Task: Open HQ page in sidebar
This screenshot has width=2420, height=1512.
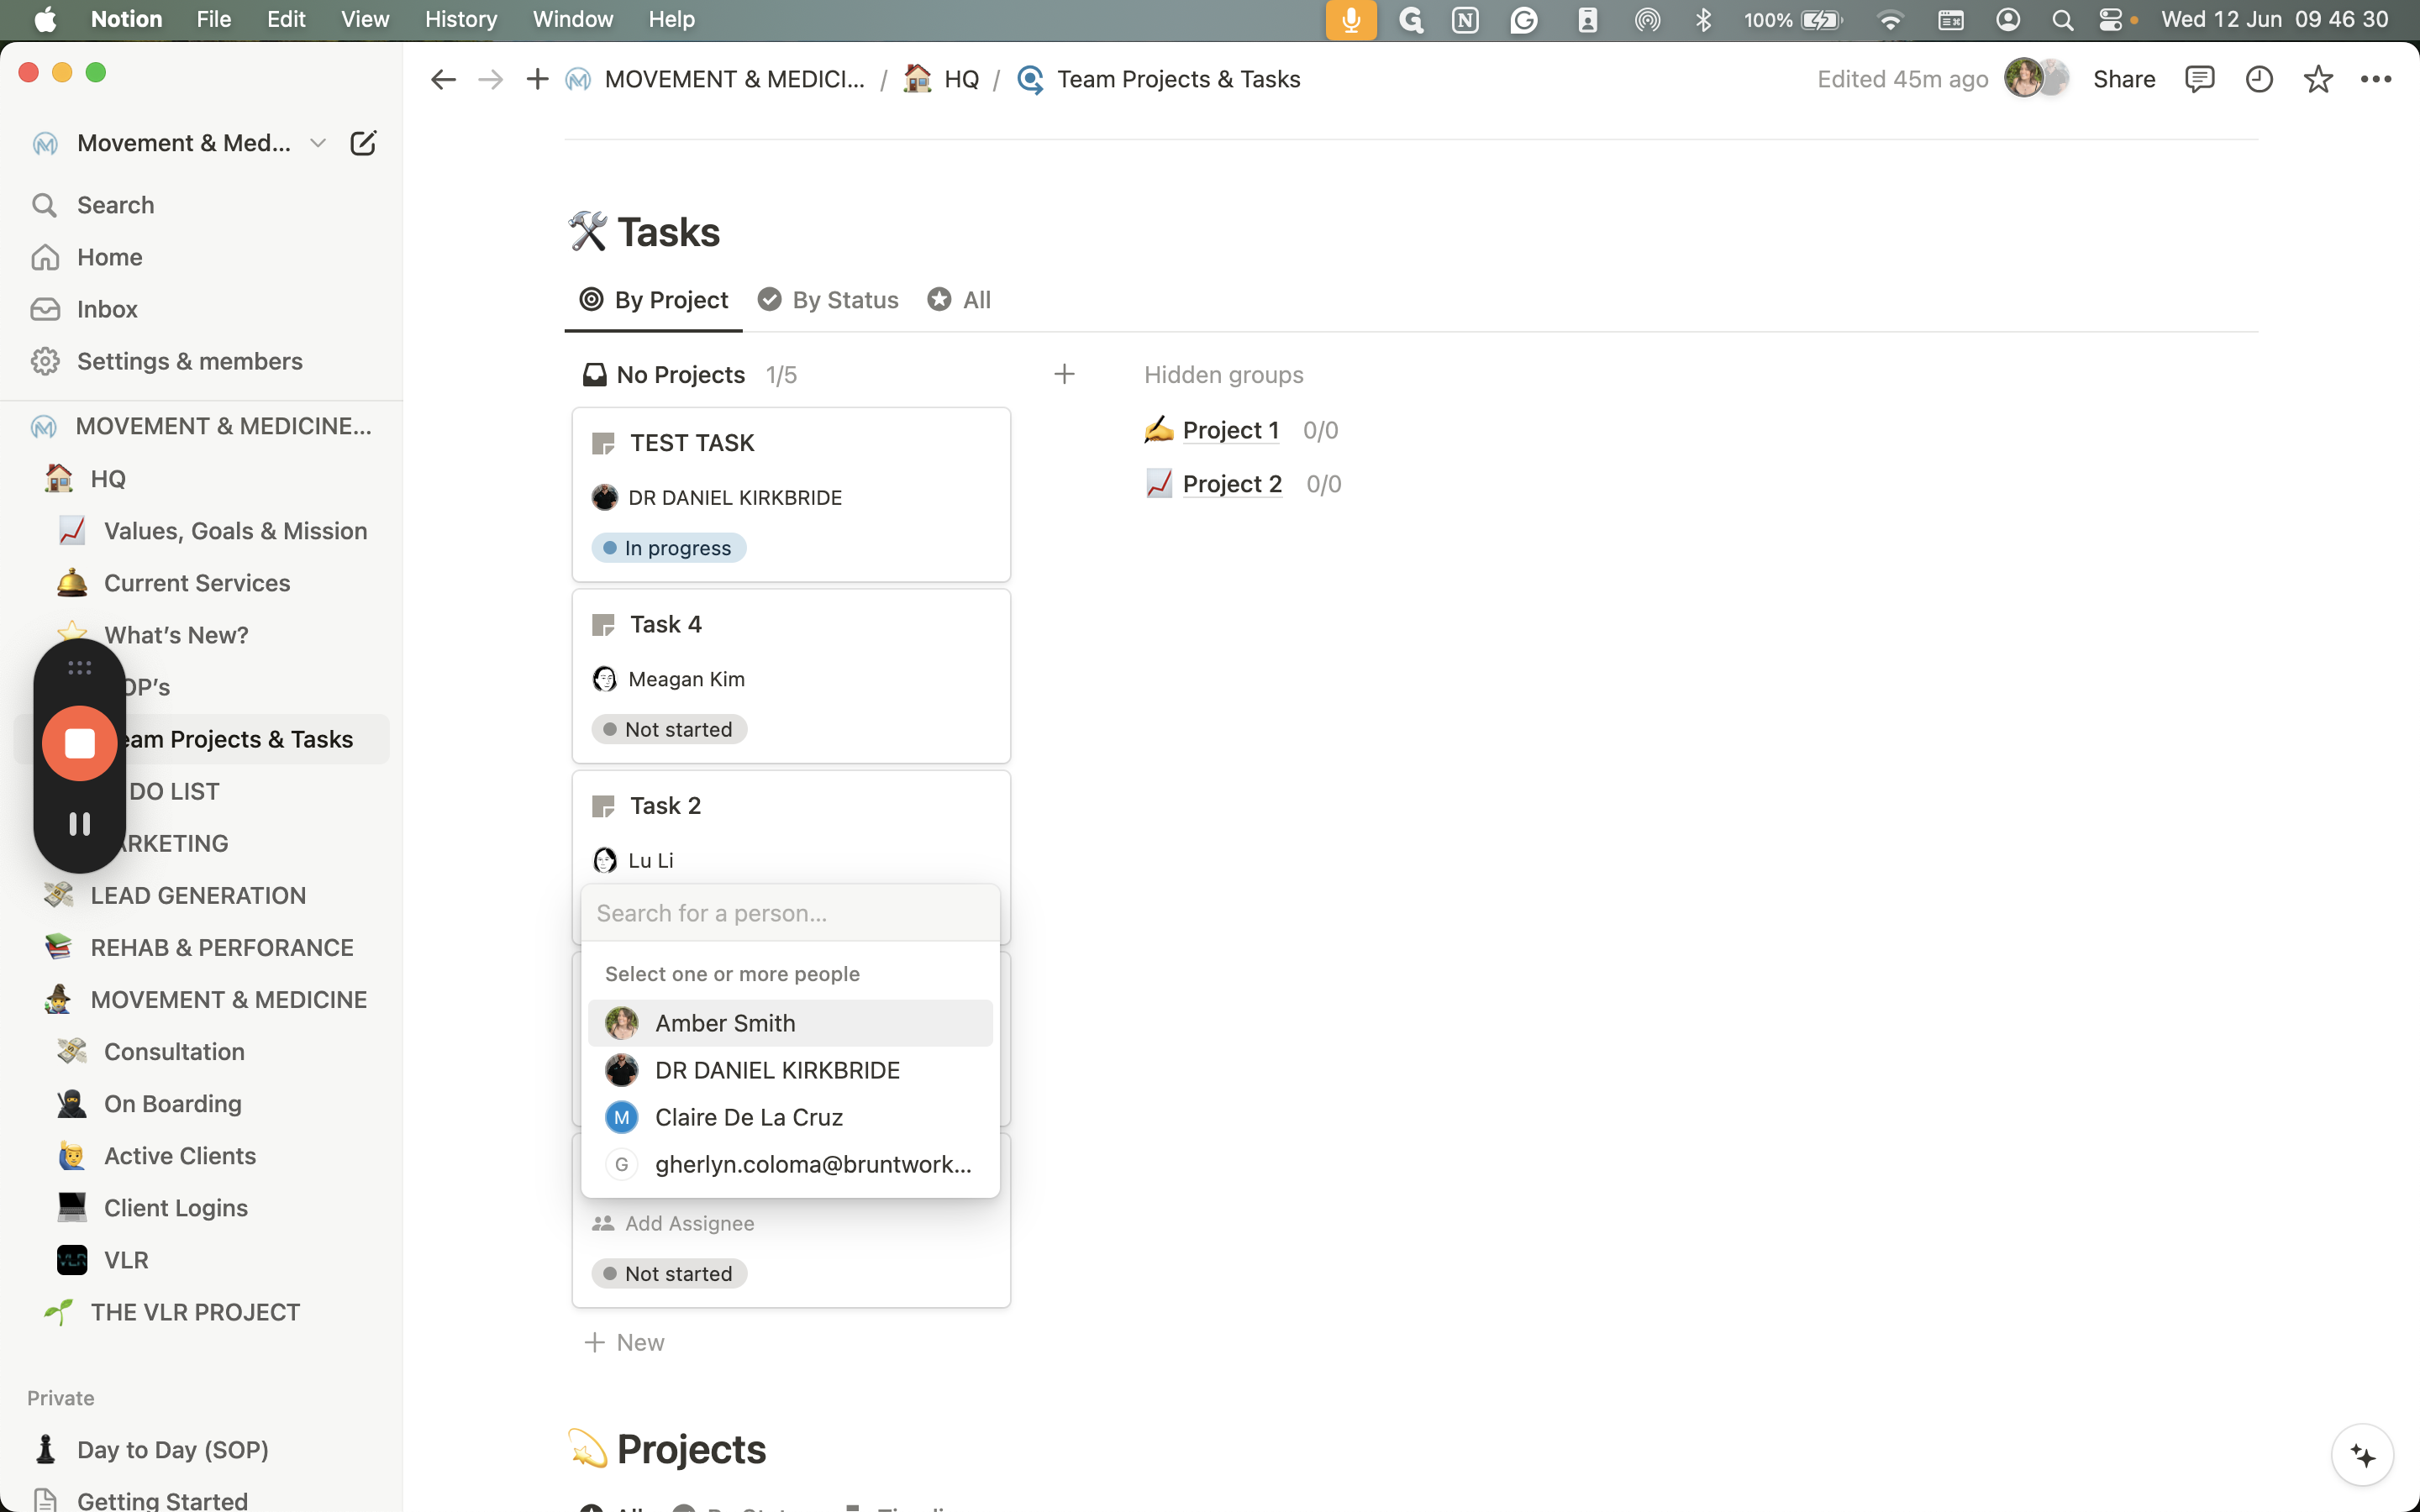Action: coord(202,479)
